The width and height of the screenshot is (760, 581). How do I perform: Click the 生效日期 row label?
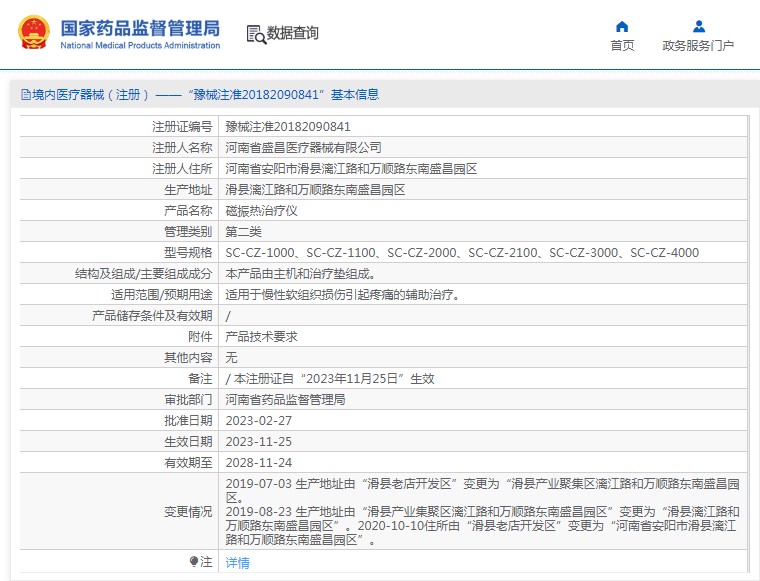tap(188, 442)
